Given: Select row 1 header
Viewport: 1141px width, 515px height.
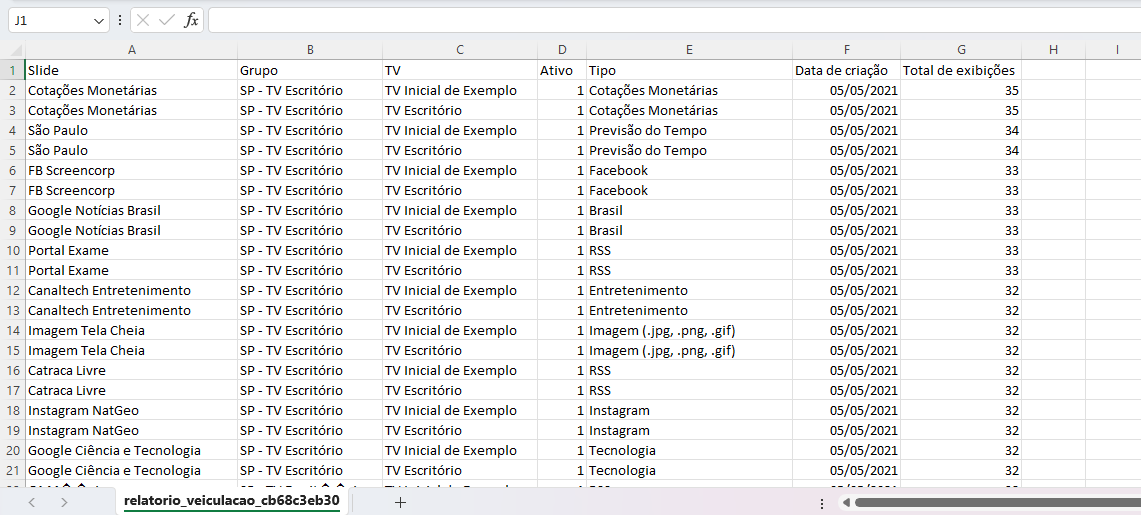Looking at the screenshot, I should (x=12, y=71).
